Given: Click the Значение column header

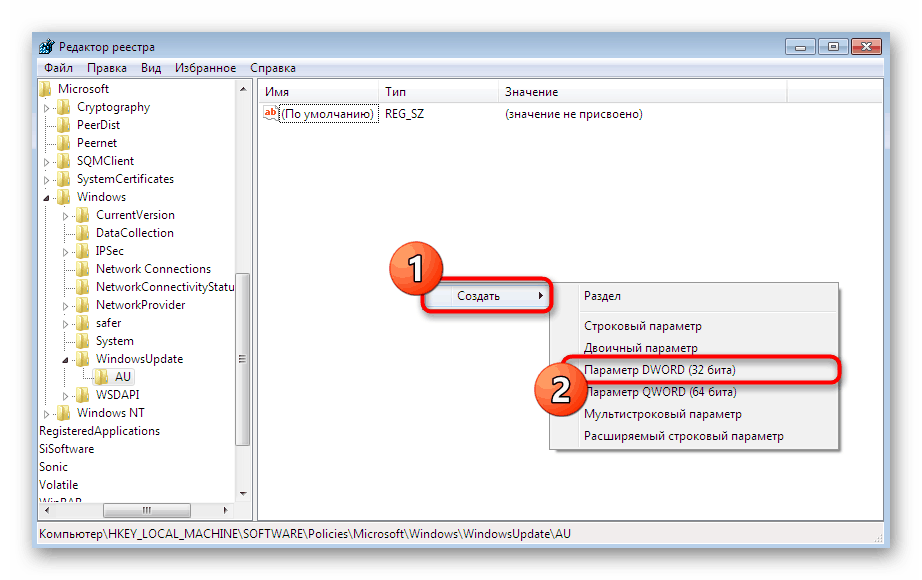Looking at the screenshot, I should [x=643, y=92].
